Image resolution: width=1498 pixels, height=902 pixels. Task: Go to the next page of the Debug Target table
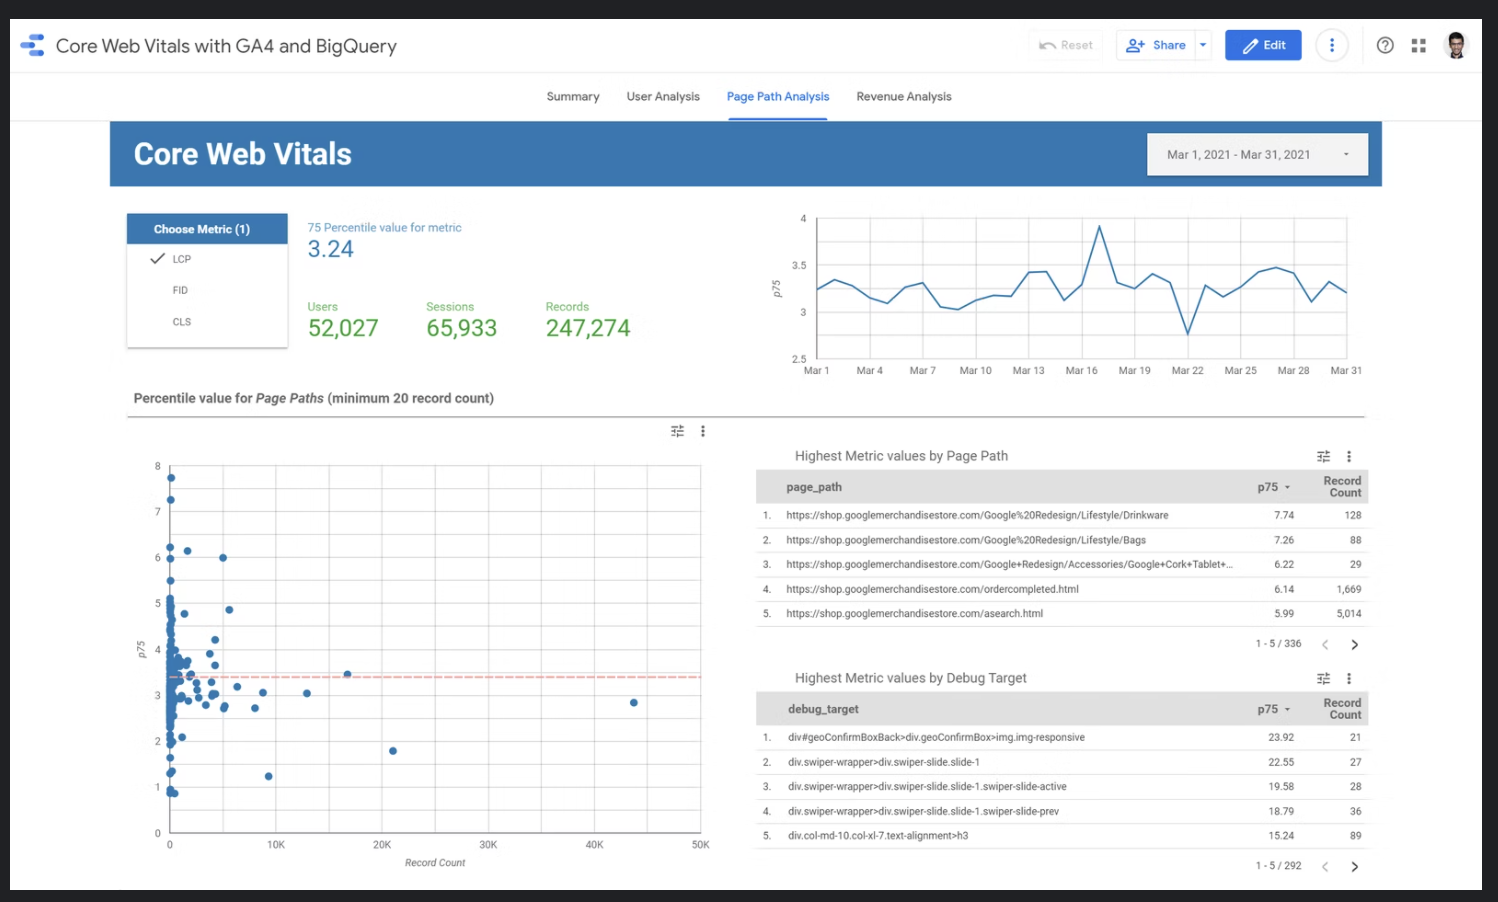1356,866
